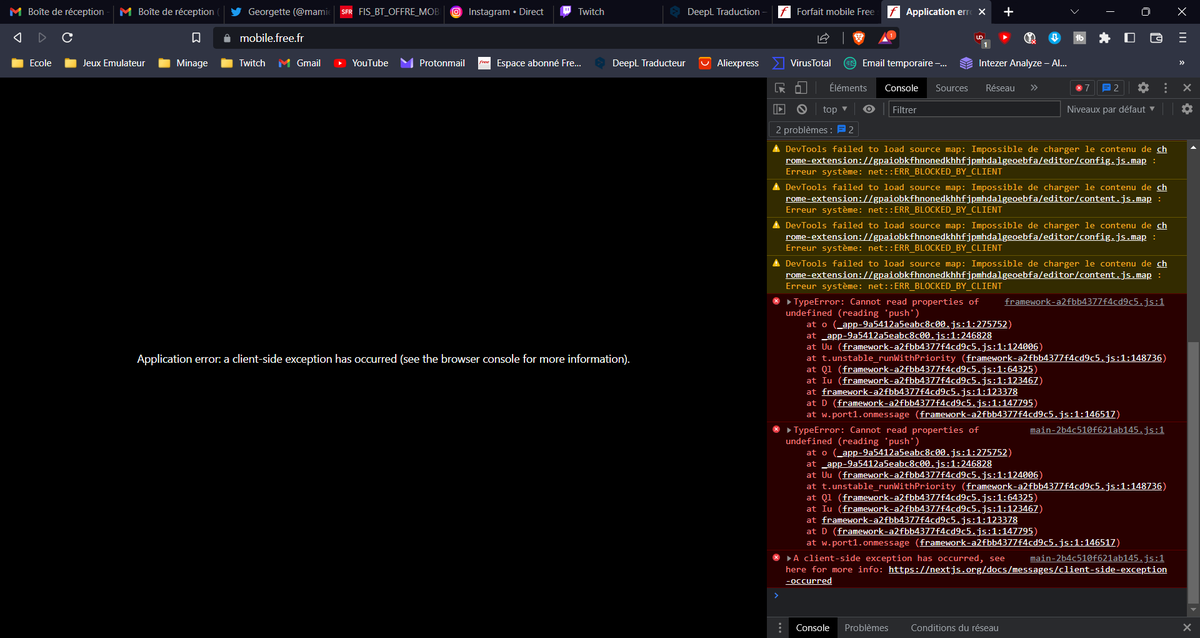Open the DeepL Traducteur bookmark
The width and height of the screenshot is (1200, 638).
pyautogui.click(x=639, y=63)
